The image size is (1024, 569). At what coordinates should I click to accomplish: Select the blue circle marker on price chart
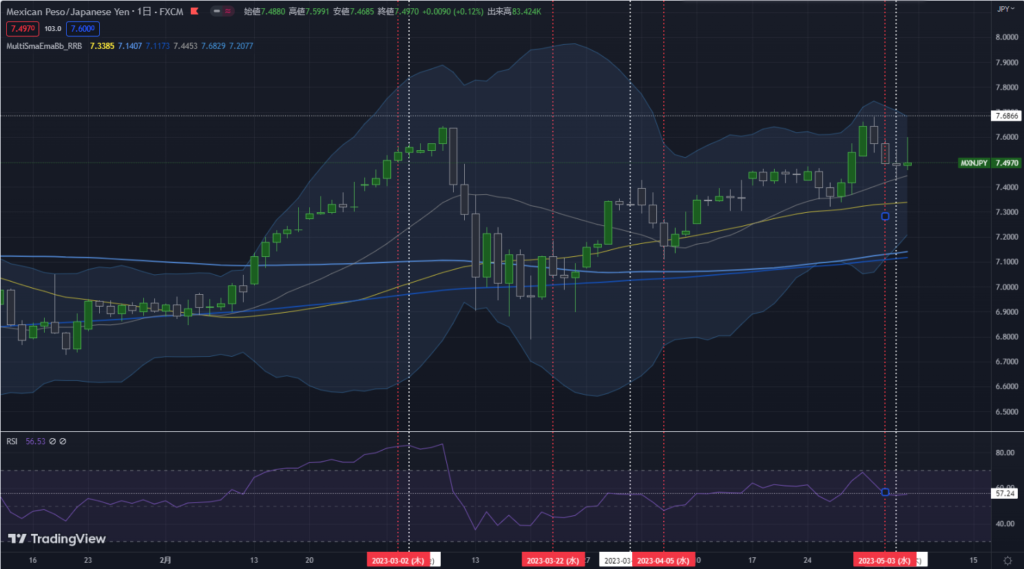tap(885, 216)
